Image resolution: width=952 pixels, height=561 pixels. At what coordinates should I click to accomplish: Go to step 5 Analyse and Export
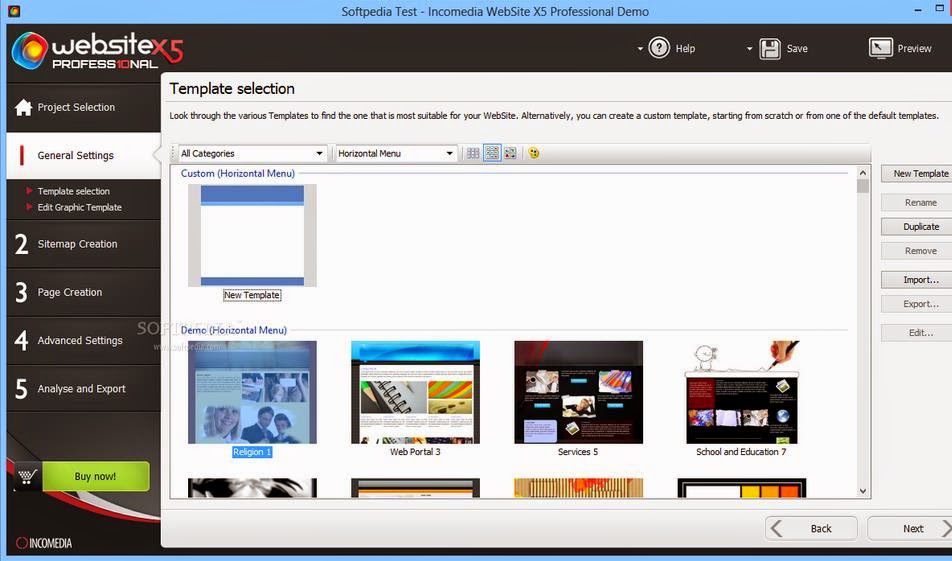84,389
